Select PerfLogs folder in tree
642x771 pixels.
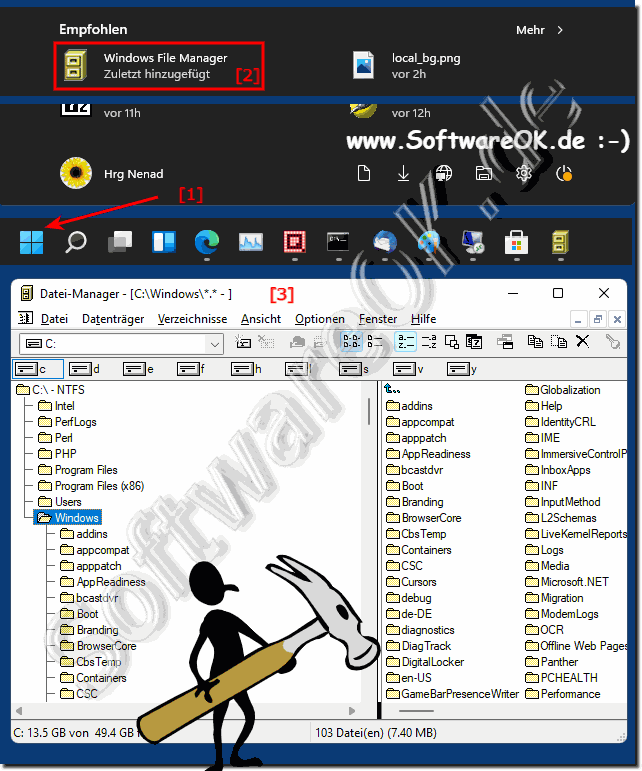click(67, 422)
